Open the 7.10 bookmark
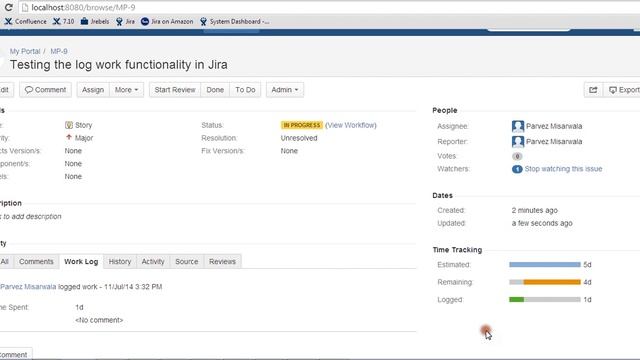This screenshot has width=640, height=360. (63, 22)
